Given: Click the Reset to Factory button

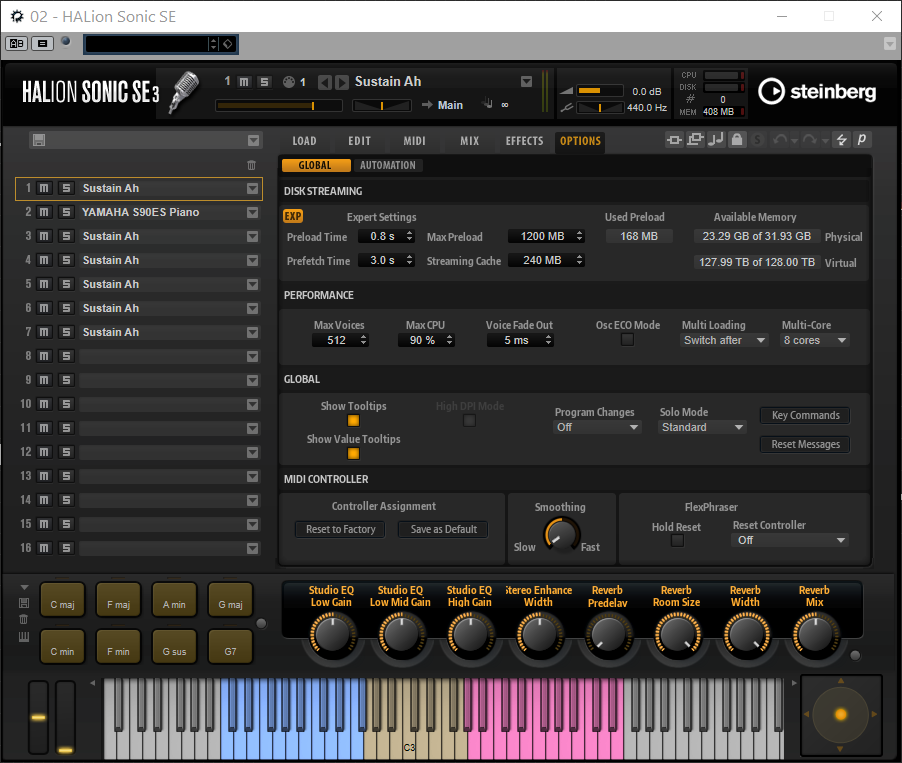Looking at the screenshot, I should (x=341, y=529).
